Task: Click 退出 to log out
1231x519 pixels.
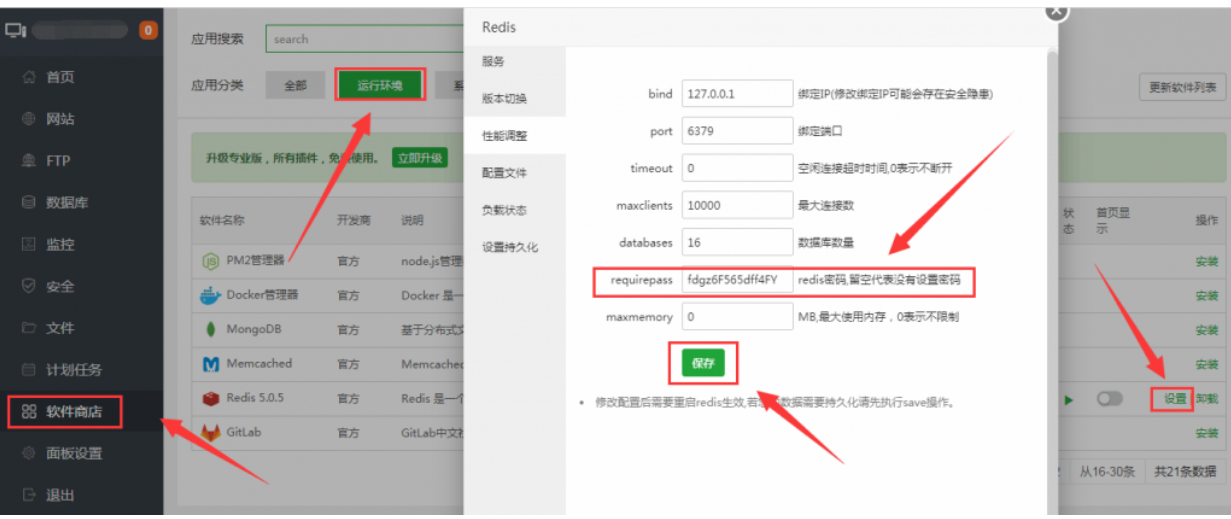Action: [60, 495]
